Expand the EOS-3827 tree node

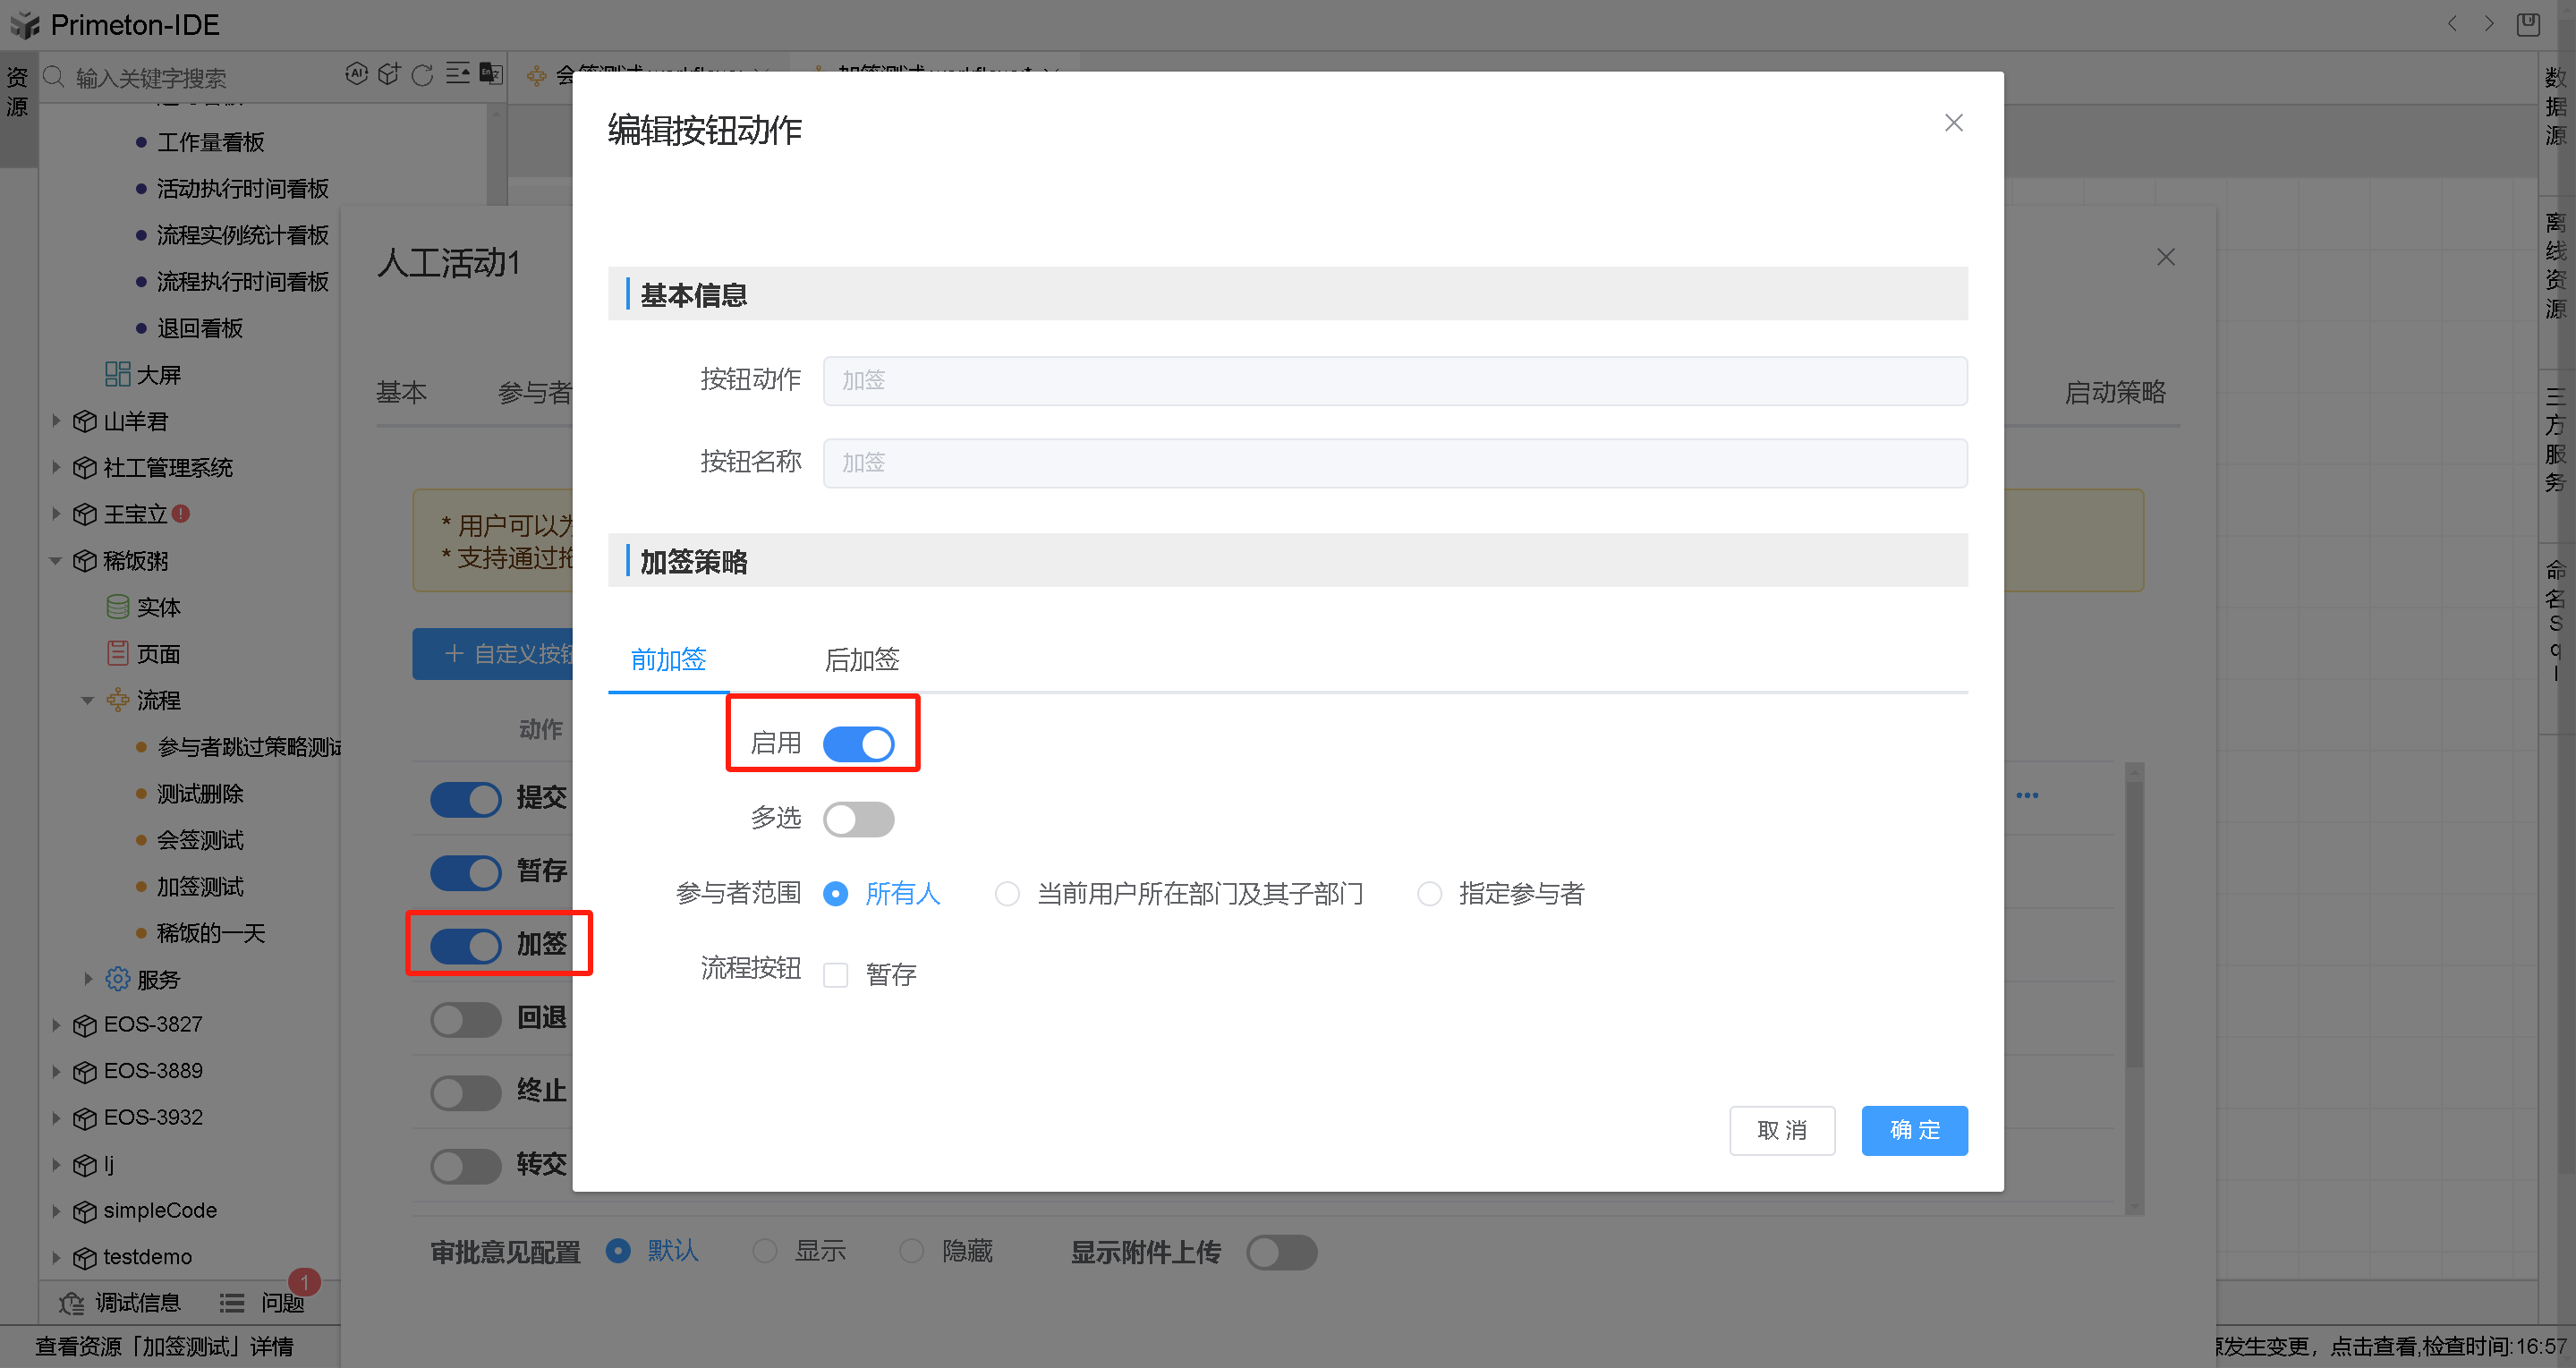pos(57,1024)
